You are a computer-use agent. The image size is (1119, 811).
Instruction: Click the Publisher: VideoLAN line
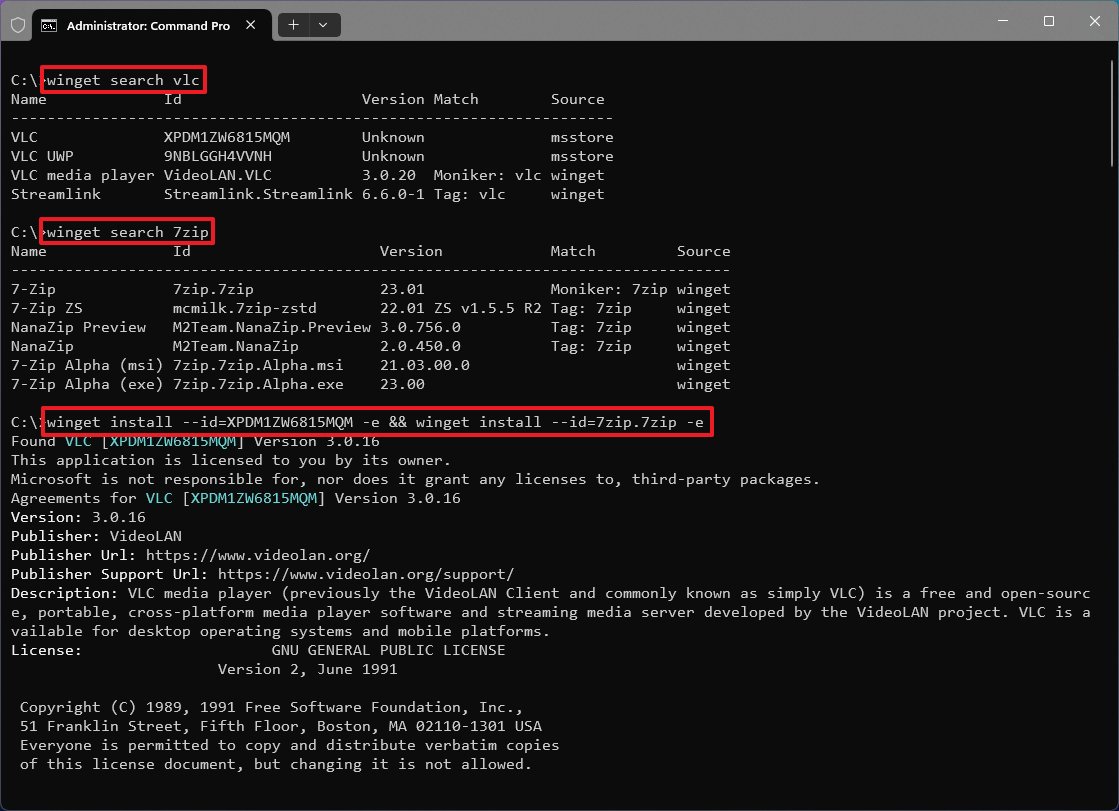(96, 536)
